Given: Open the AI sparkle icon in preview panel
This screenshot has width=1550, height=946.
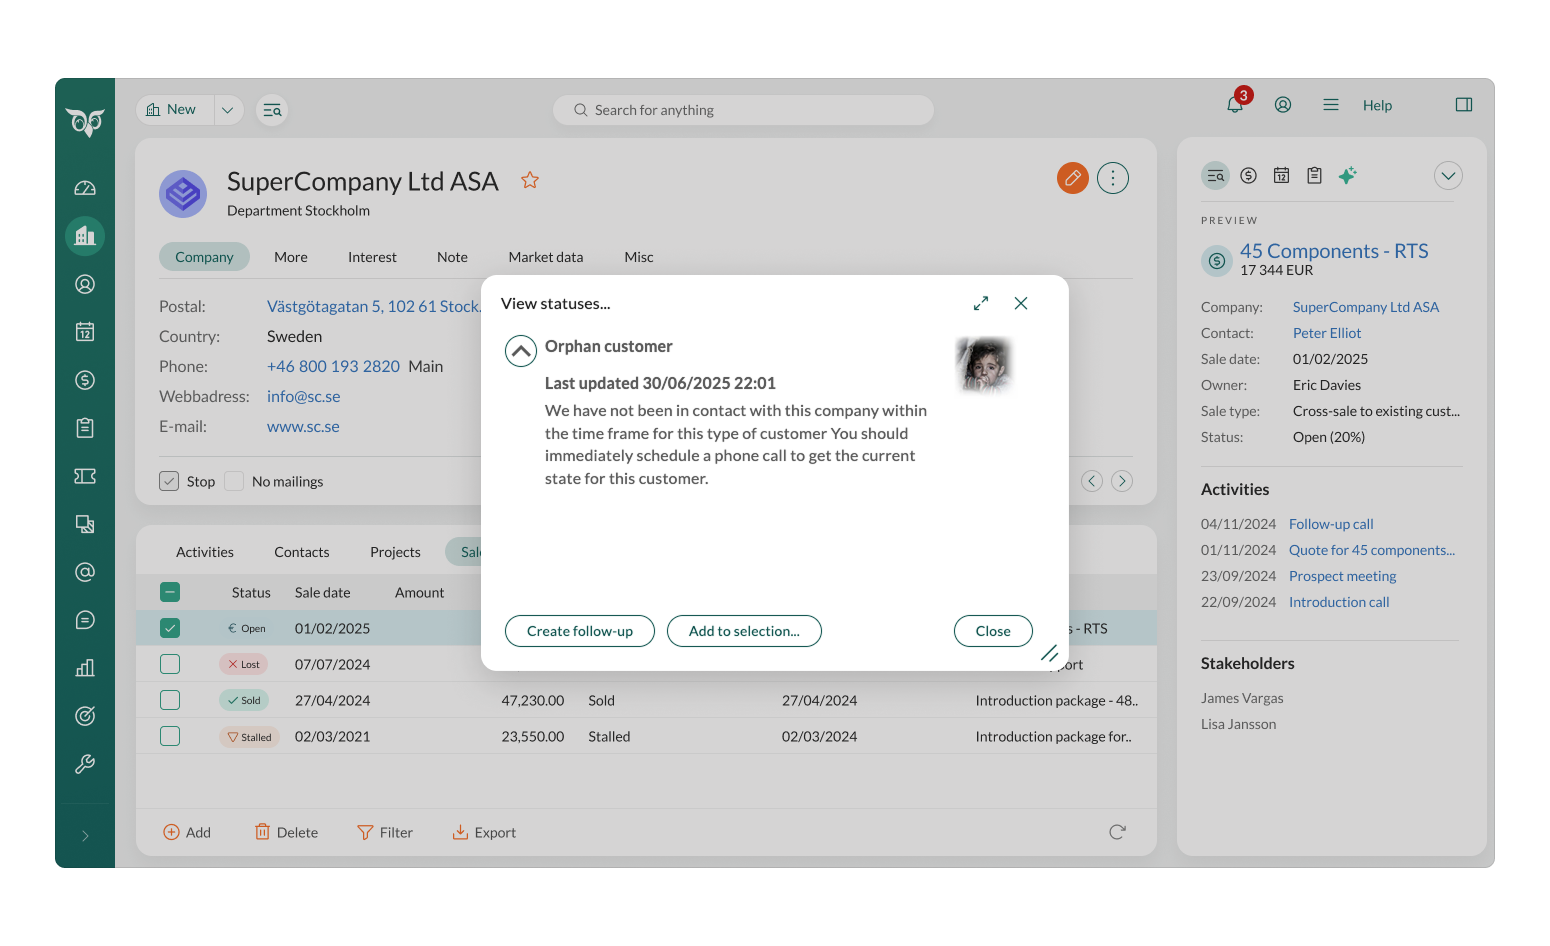Looking at the screenshot, I should coord(1347,176).
